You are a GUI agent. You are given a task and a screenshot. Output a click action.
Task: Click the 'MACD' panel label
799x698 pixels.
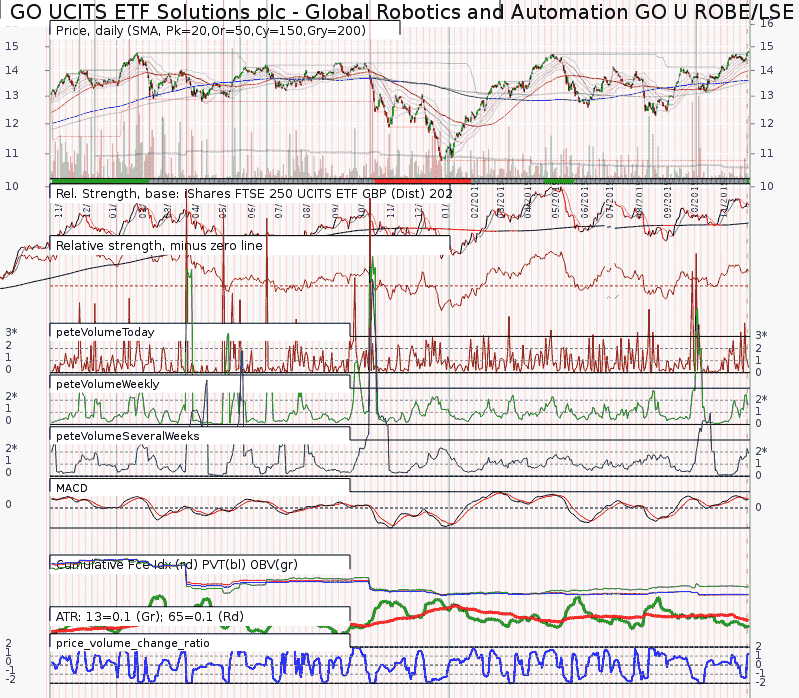(x=71, y=488)
